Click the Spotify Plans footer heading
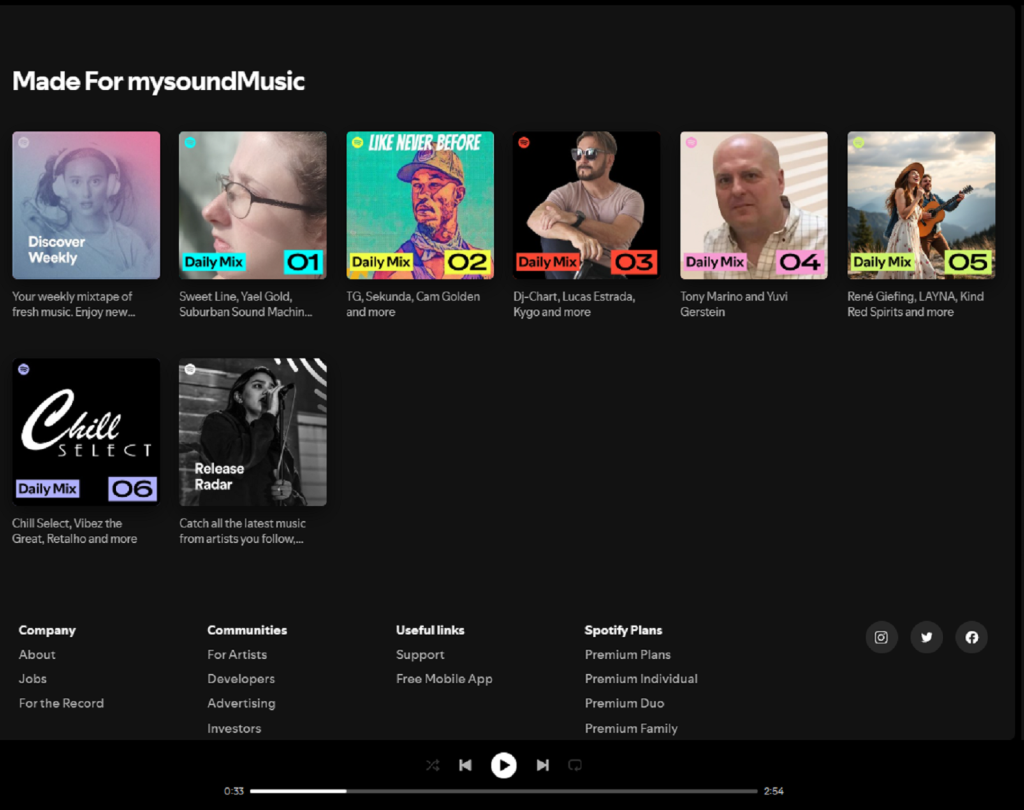 pyautogui.click(x=623, y=630)
